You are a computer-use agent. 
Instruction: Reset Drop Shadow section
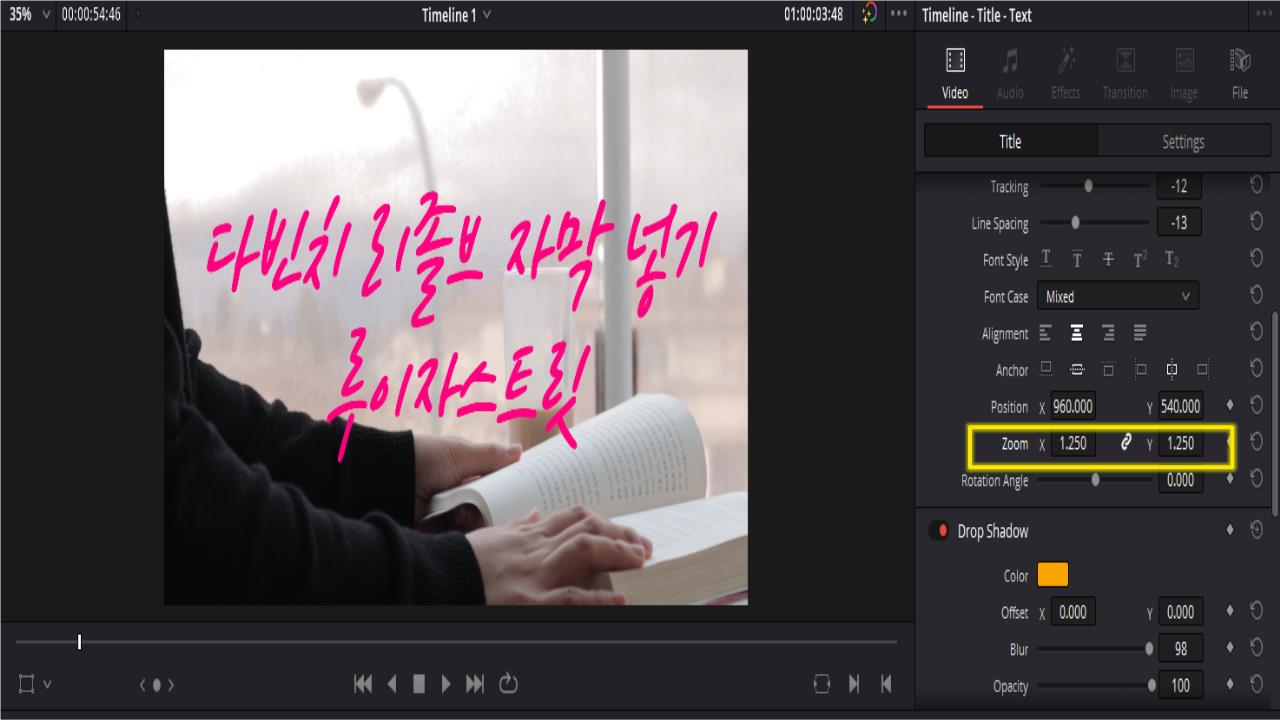pyautogui.click(x=1256, y=530)
